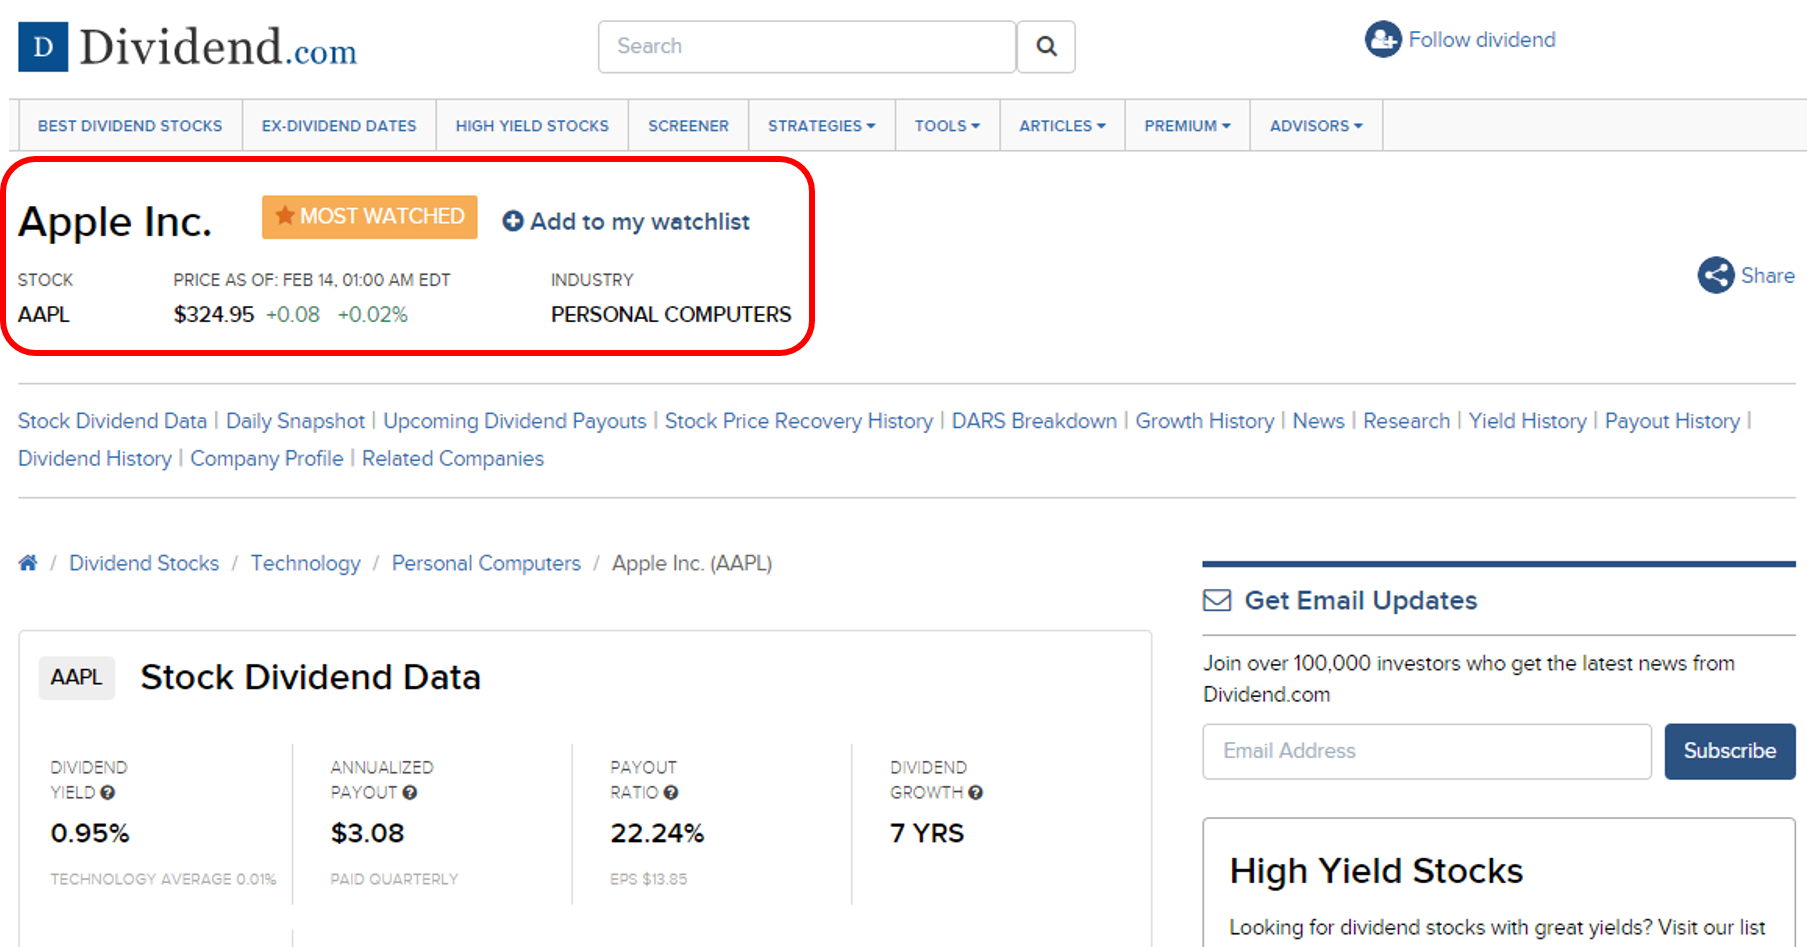Screen dimensions: 1807x947
Task: Click the Payout Ratio help icon
Action: click(671, 792)
